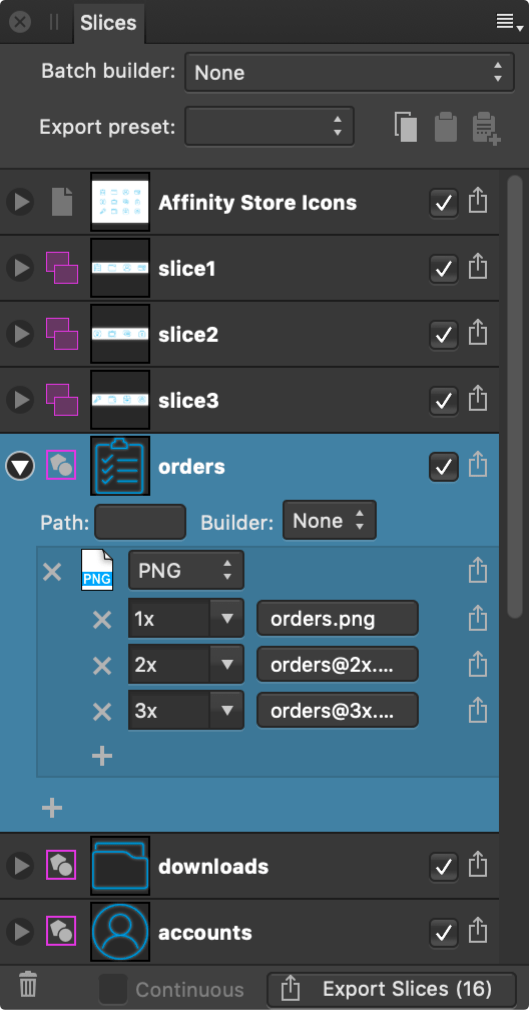Select the Slices tab
This screenshot has height=1010, width=529.
tap(108, 23)
